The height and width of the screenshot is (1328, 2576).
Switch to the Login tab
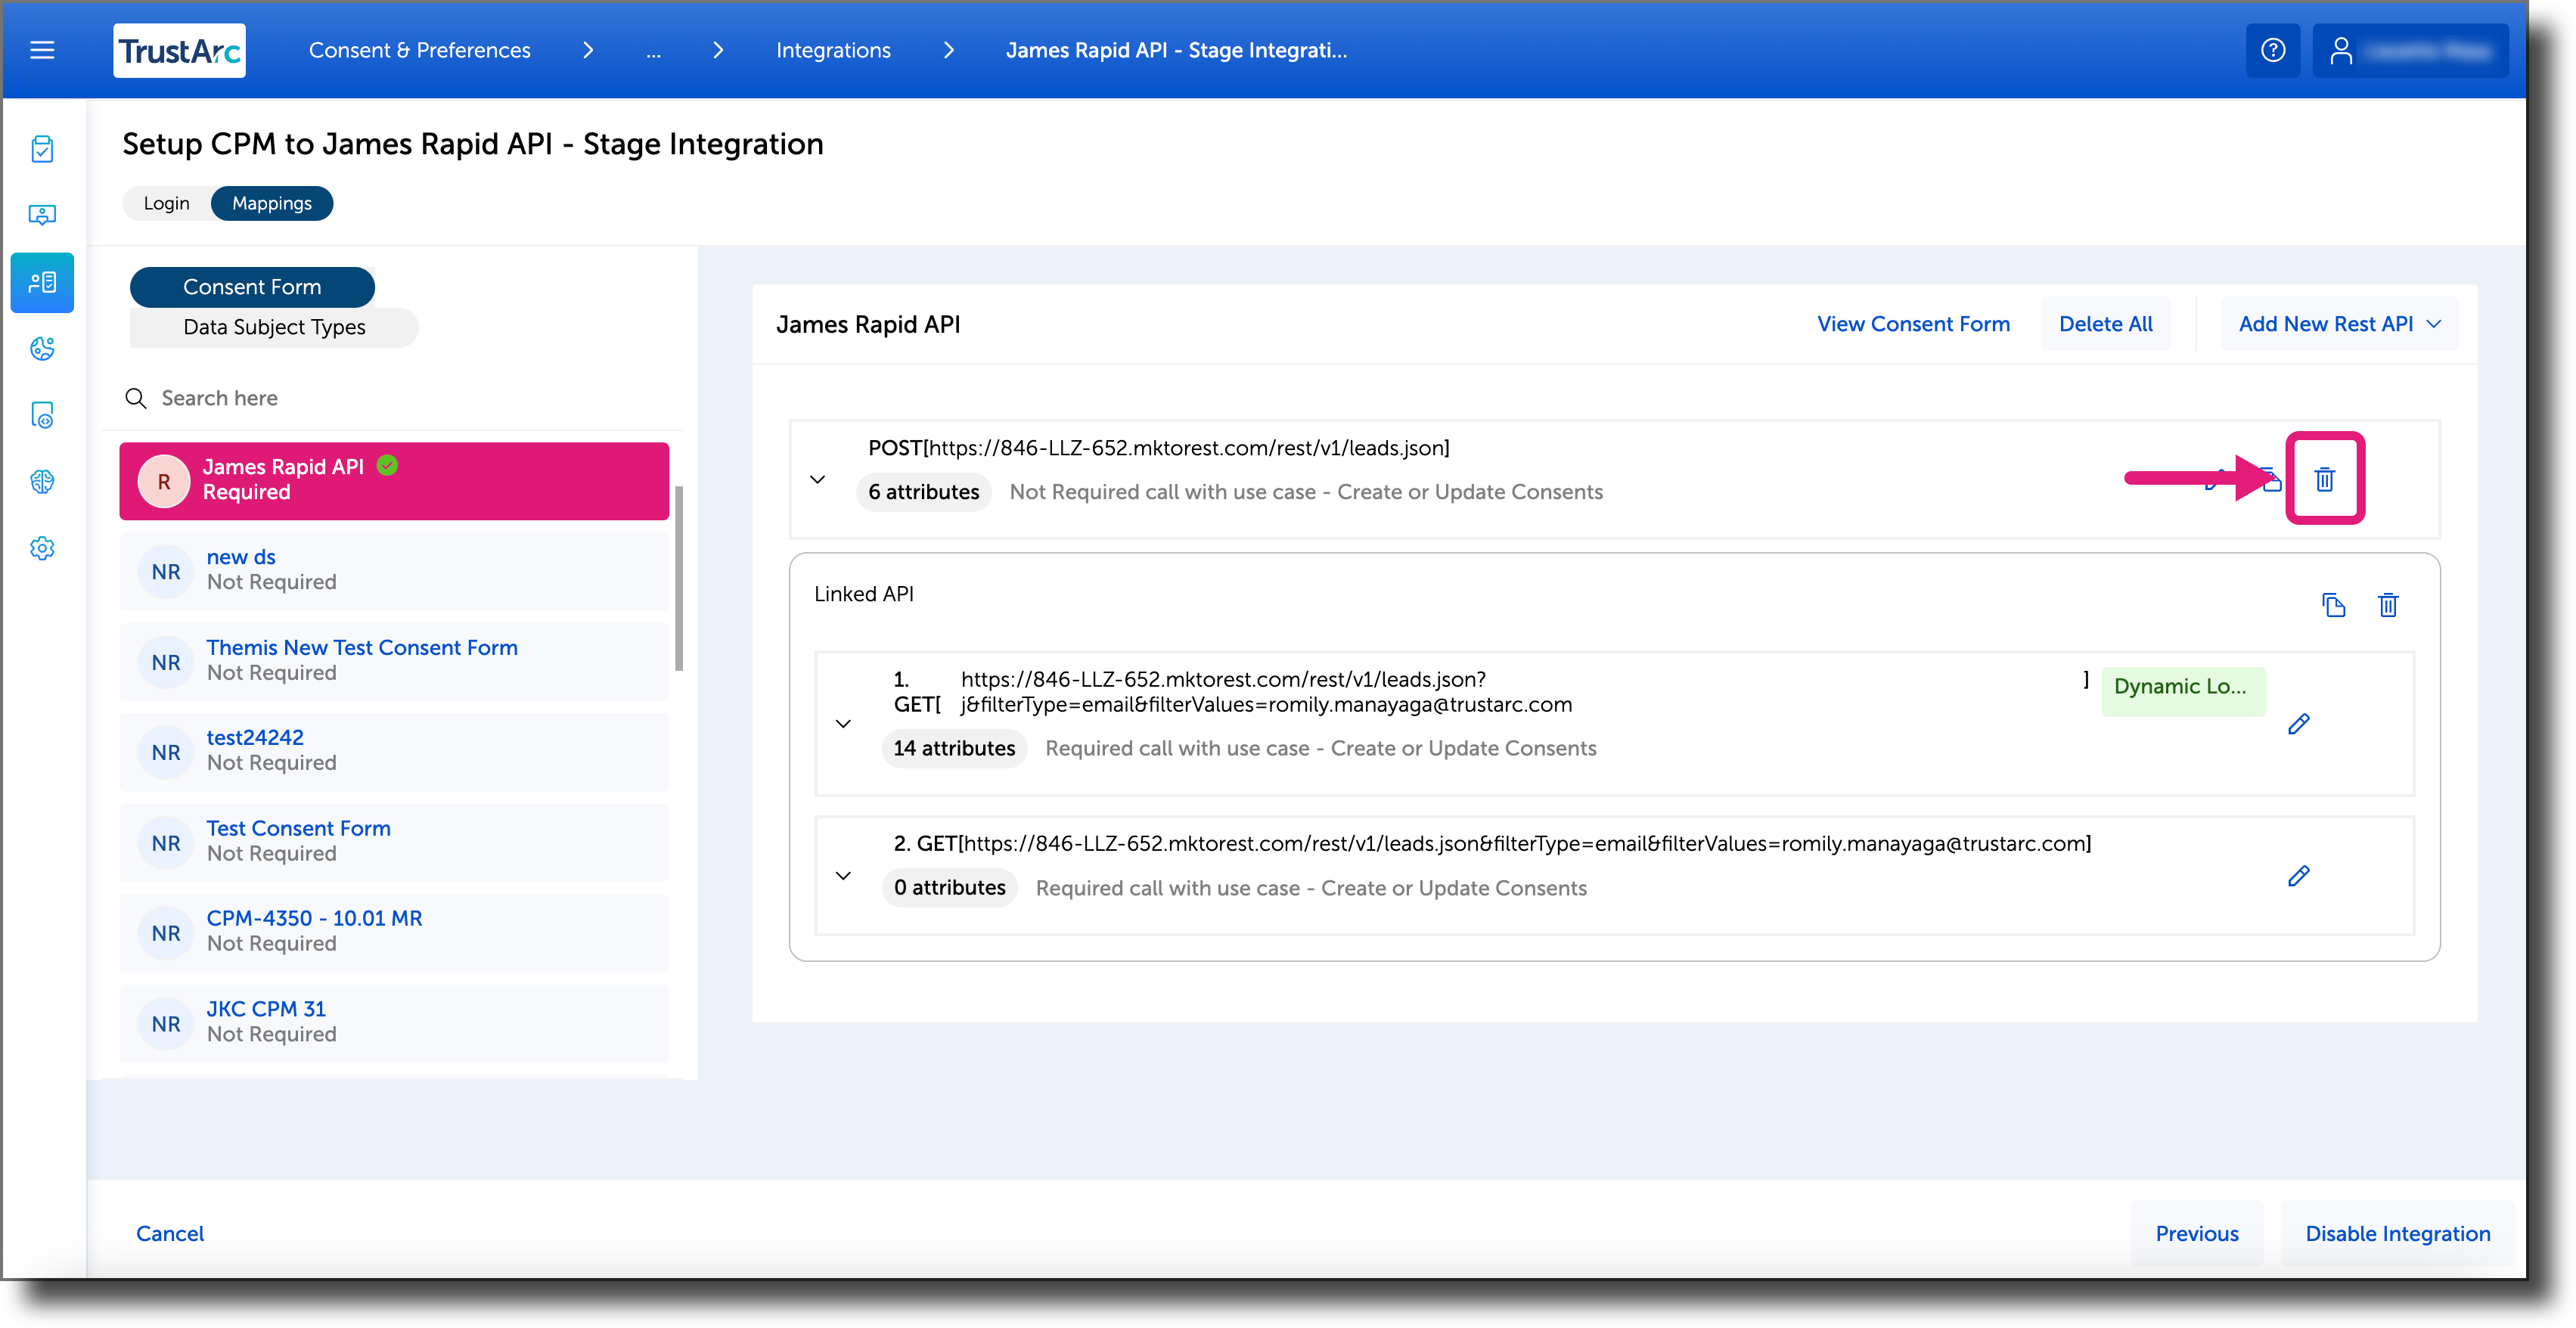(x=166, y=203)
